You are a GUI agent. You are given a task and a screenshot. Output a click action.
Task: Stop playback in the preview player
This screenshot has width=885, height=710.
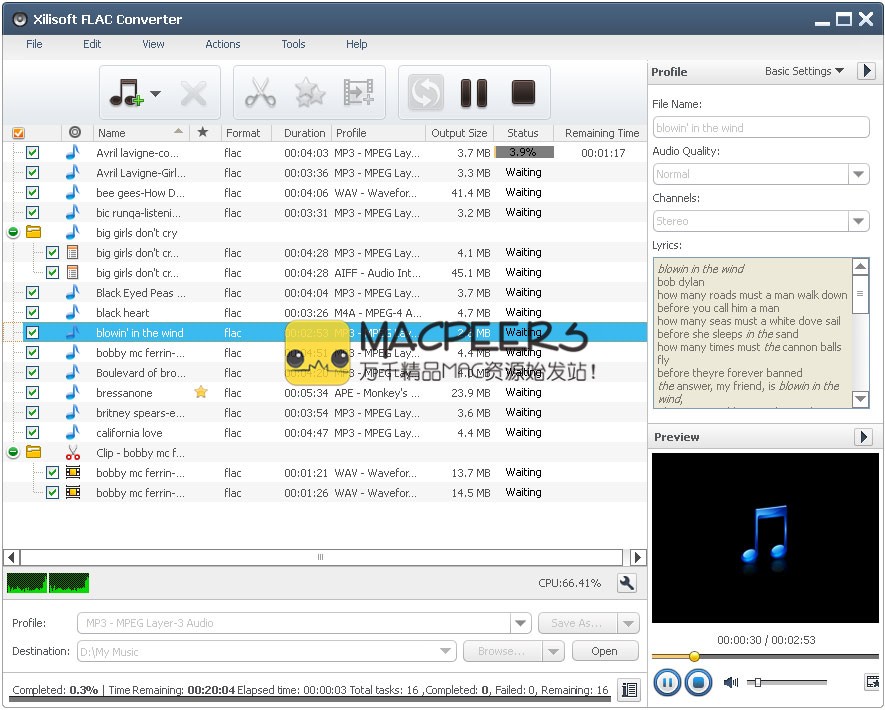pos(699,683)
